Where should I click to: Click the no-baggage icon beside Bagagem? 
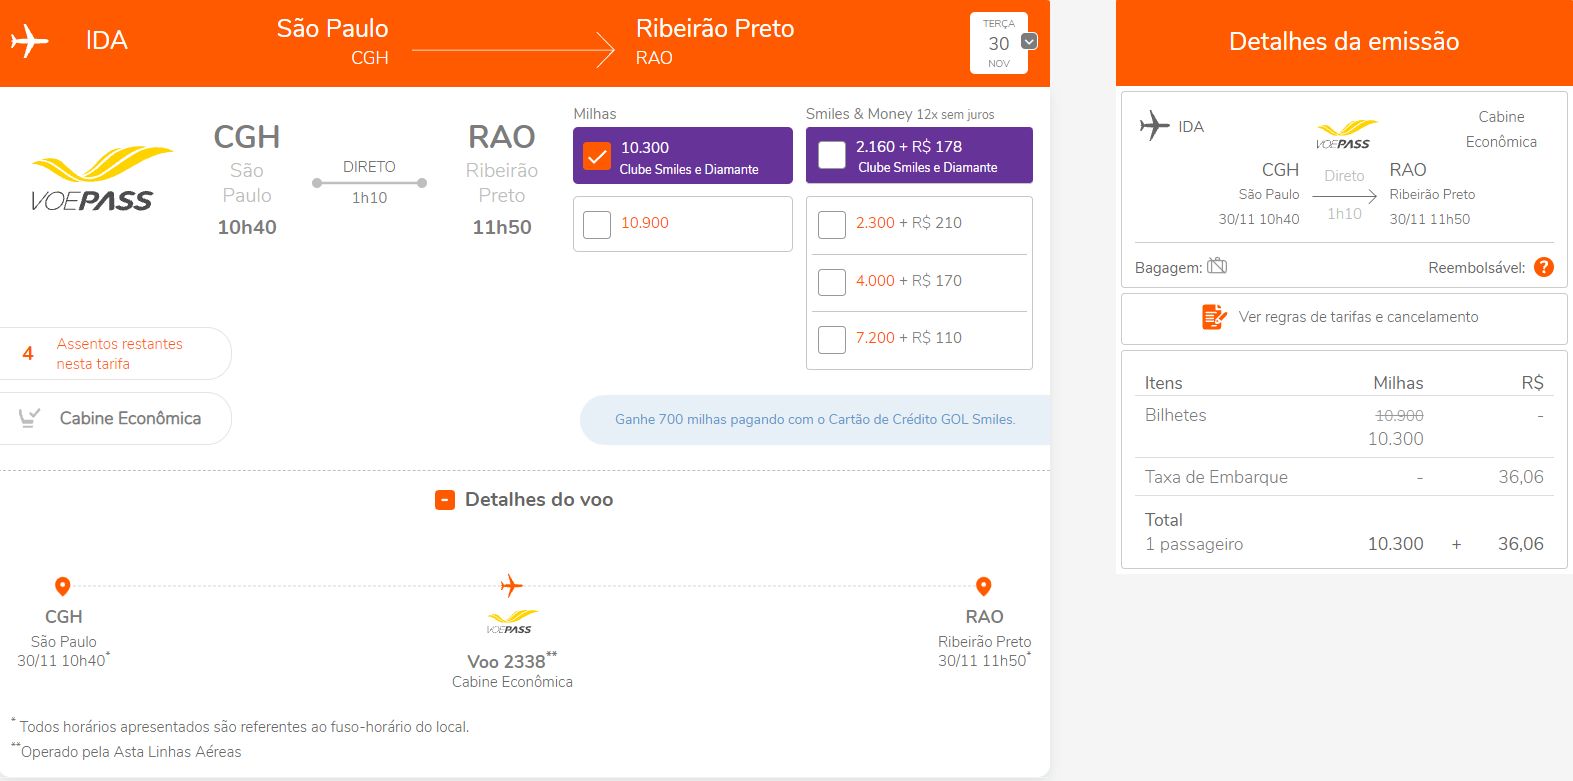tap(1217, 266)
